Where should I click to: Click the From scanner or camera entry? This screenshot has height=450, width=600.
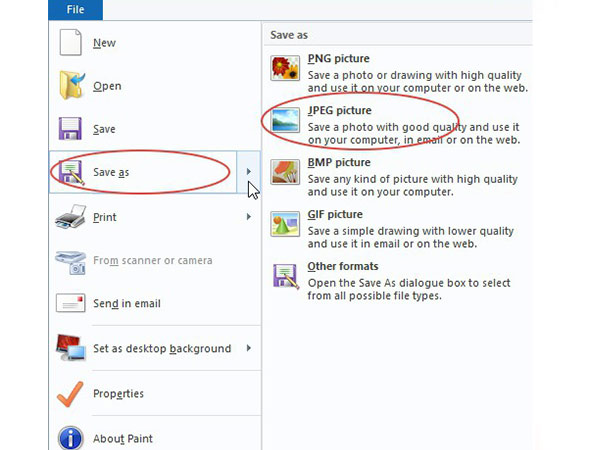point(152,261)
